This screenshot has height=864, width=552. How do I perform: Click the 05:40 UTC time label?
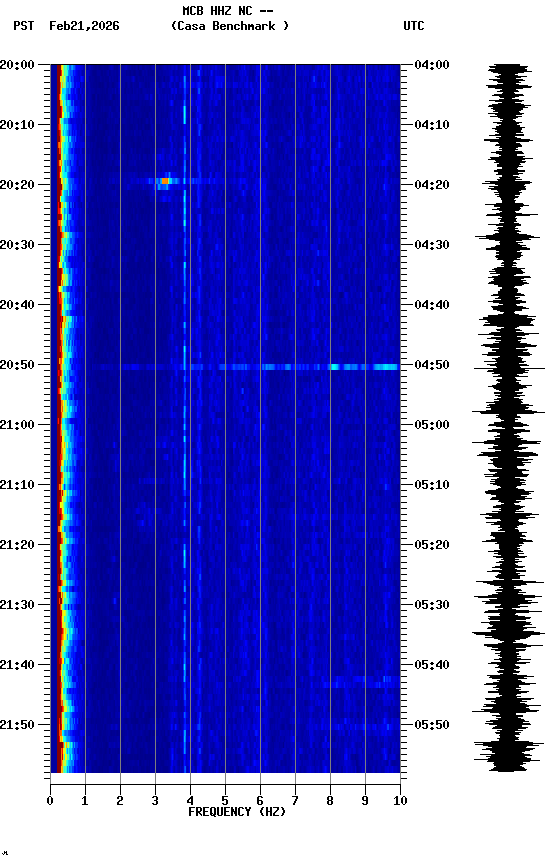(x=432, y=665)
